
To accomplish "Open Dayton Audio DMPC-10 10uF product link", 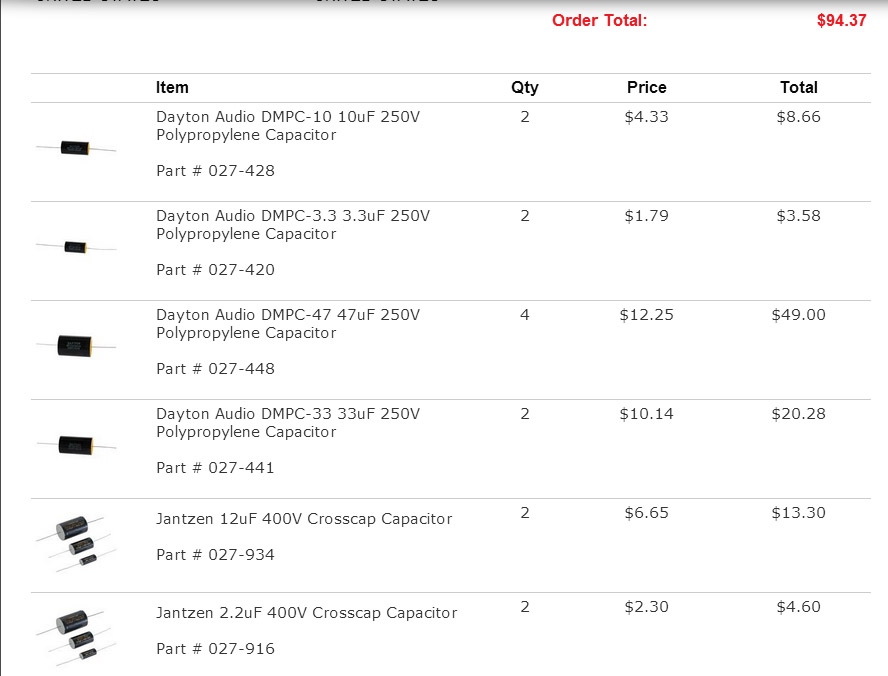I will (287, 126).
